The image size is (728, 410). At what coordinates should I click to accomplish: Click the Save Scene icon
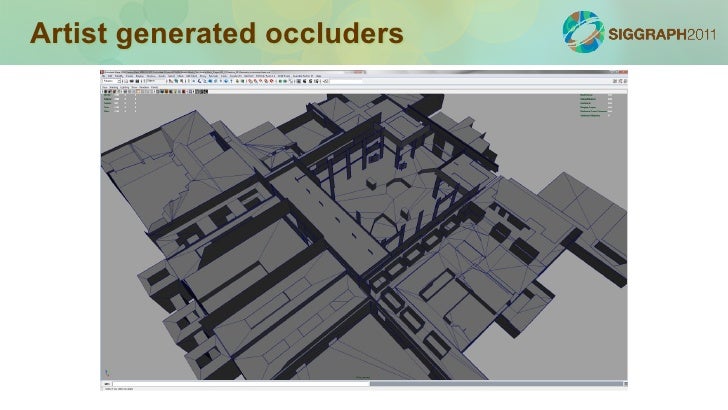pos(137,81)
